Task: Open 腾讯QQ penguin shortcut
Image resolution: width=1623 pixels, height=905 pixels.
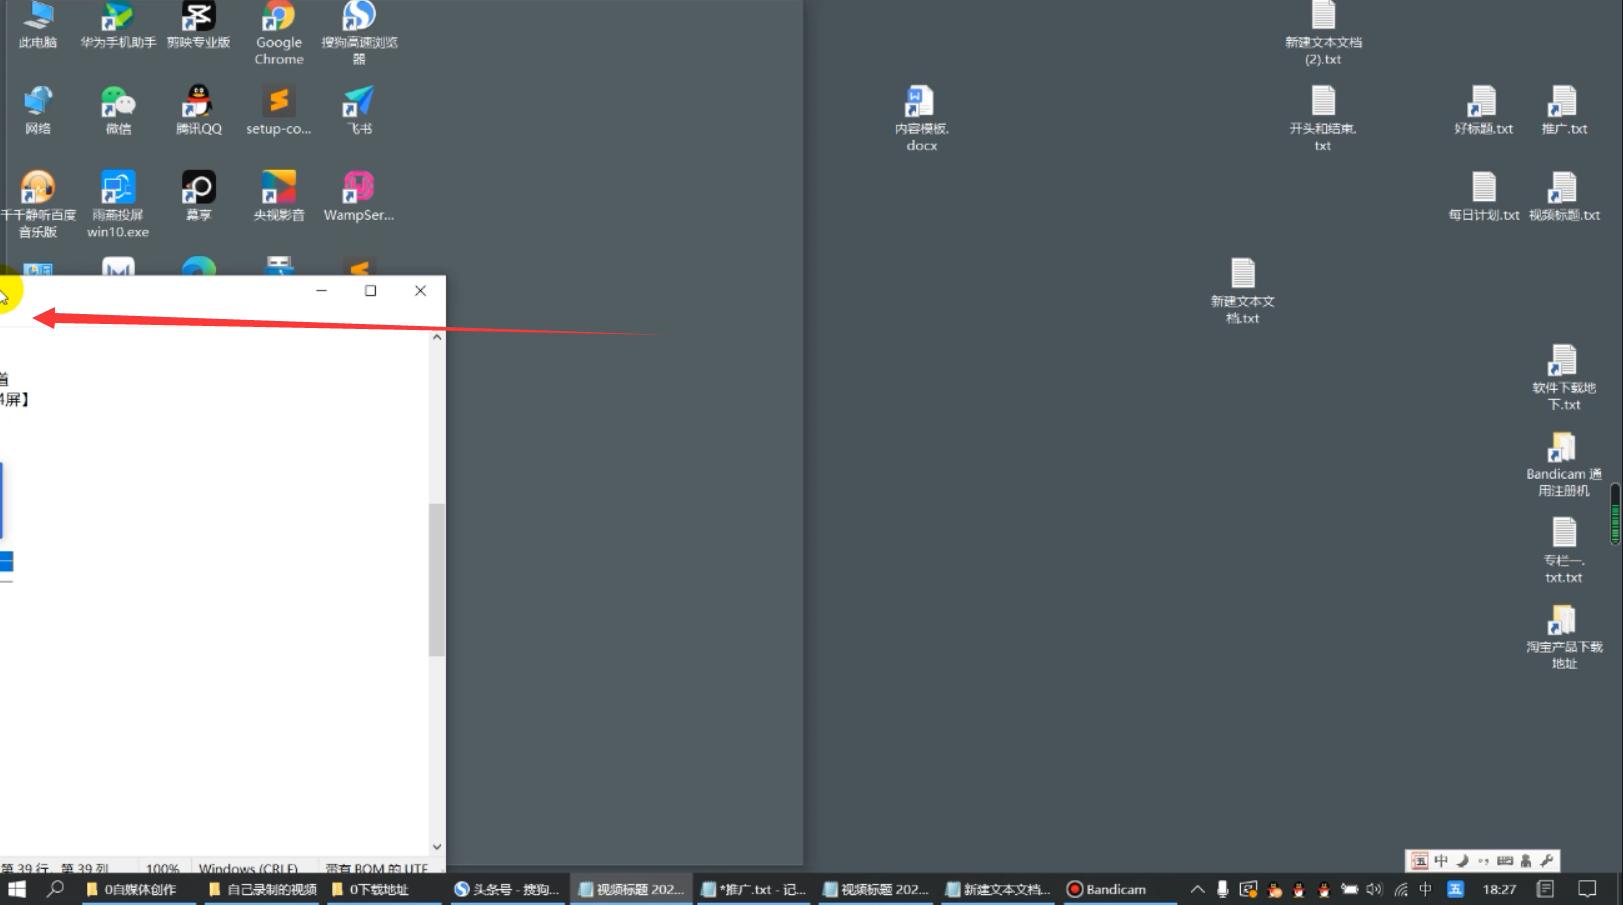Action: (198, 110)
